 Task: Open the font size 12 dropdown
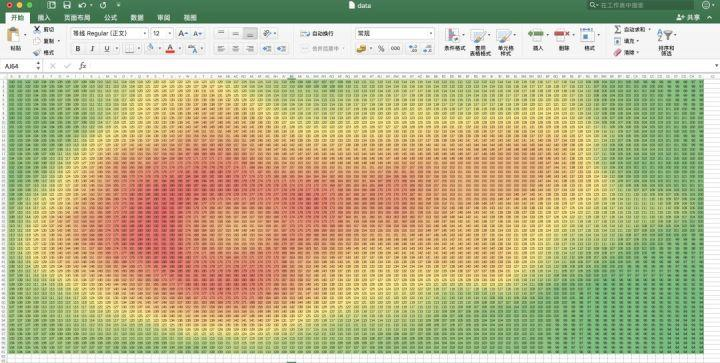(x=170, y=34)
